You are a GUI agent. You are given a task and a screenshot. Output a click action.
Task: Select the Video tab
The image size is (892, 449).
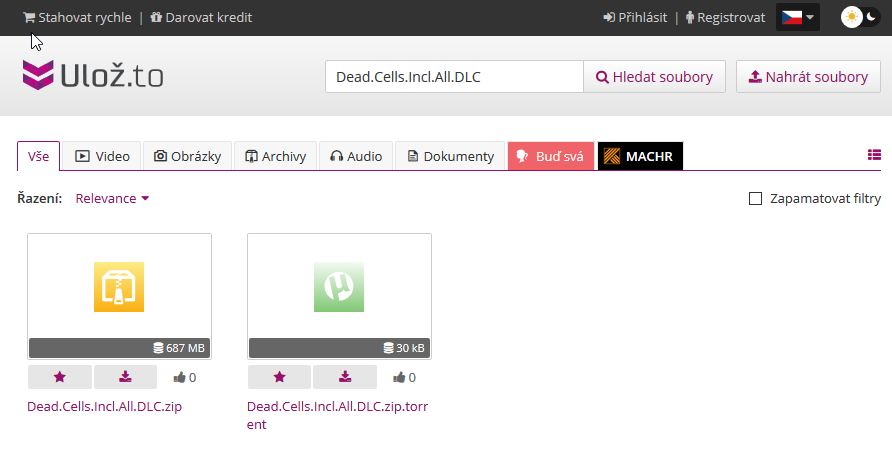[x=103, y=156]
